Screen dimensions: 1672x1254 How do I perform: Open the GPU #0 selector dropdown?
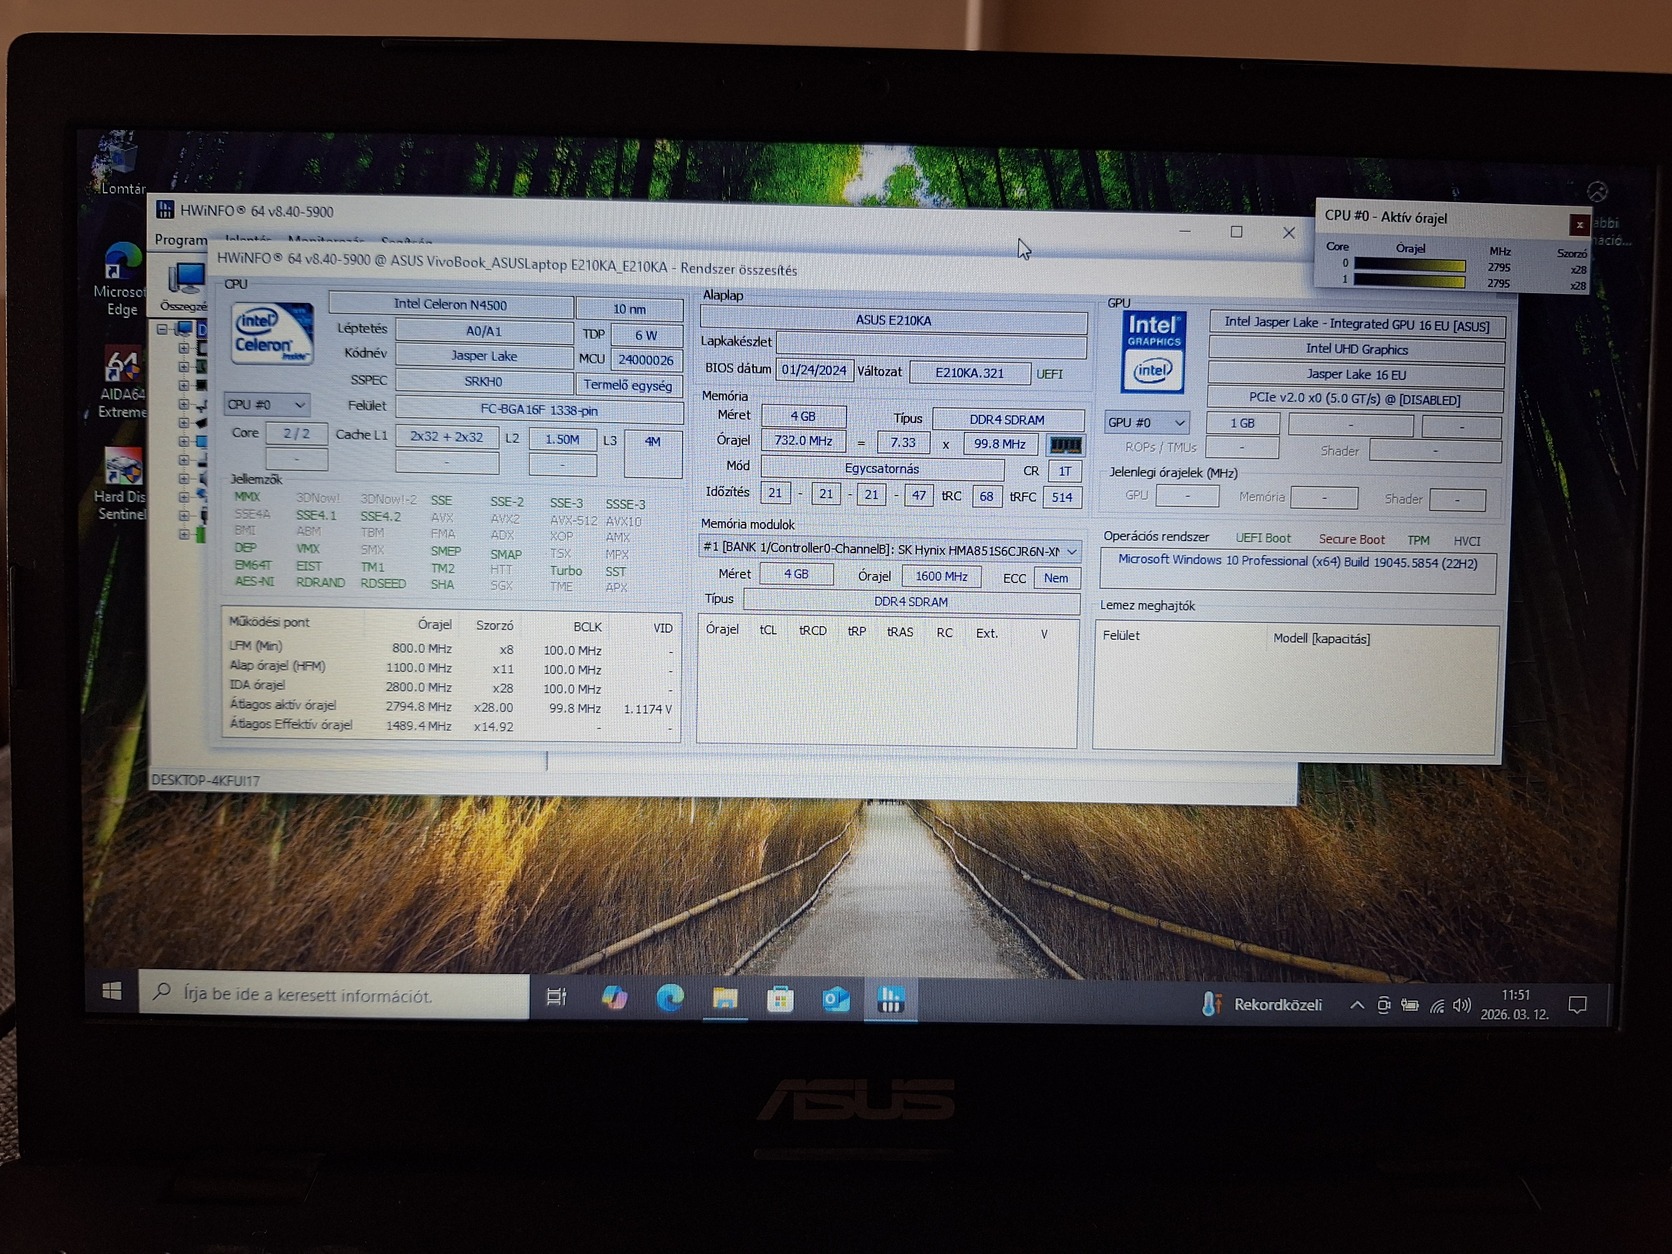[x=1147, y=422]
